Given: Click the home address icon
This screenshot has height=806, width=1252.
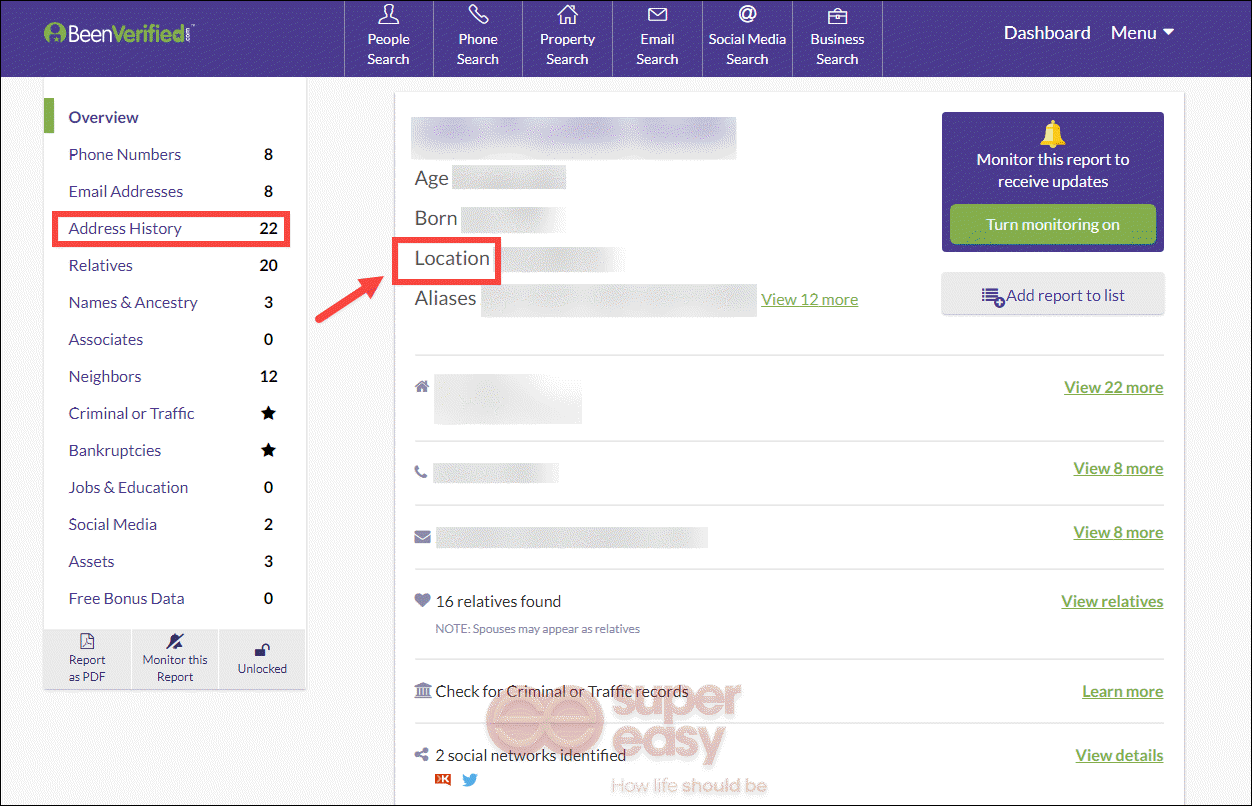Looking at the screenshot, I should (422, 386).
